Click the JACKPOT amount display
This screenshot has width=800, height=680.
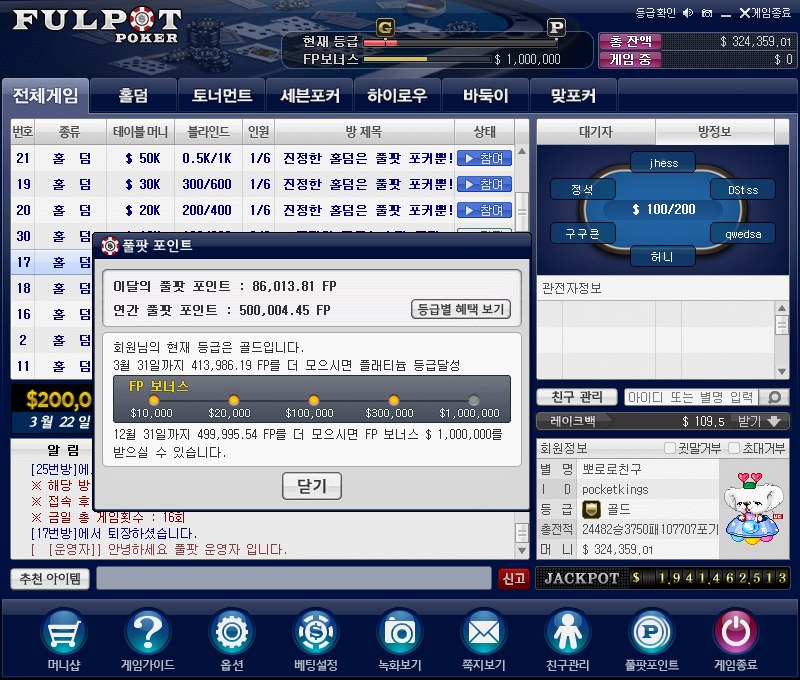tap(663, 578)
